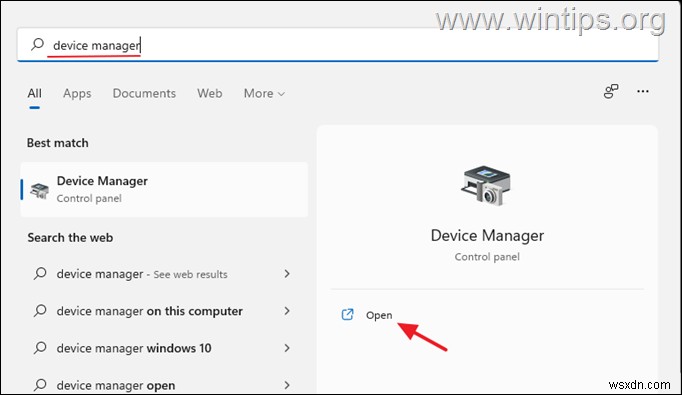Click the 'Best match' heading

click(x=57, y=143)
